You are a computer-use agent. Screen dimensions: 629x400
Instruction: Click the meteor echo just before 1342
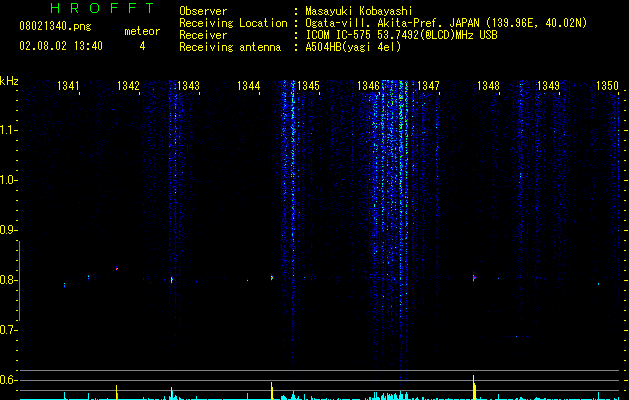click(x=117, y=268)
